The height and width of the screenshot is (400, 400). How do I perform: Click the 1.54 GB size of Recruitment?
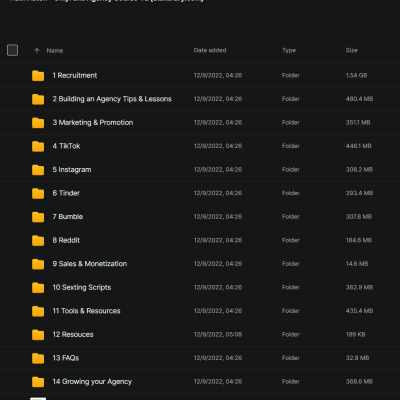[x=356, y=75]
